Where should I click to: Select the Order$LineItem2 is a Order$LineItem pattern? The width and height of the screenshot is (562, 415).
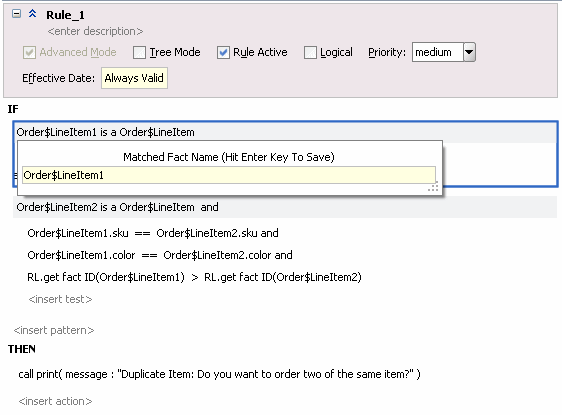(105, 207)
